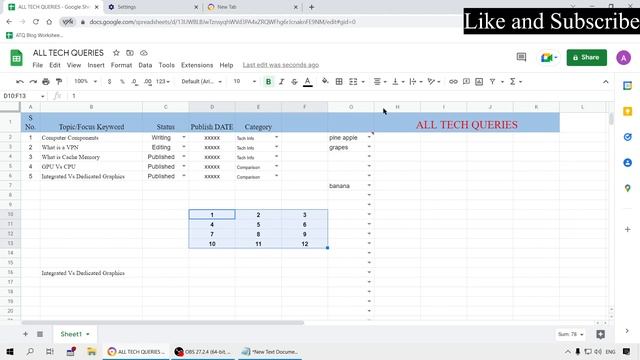Collapse the menus with the up chevron

coord(606,82)
